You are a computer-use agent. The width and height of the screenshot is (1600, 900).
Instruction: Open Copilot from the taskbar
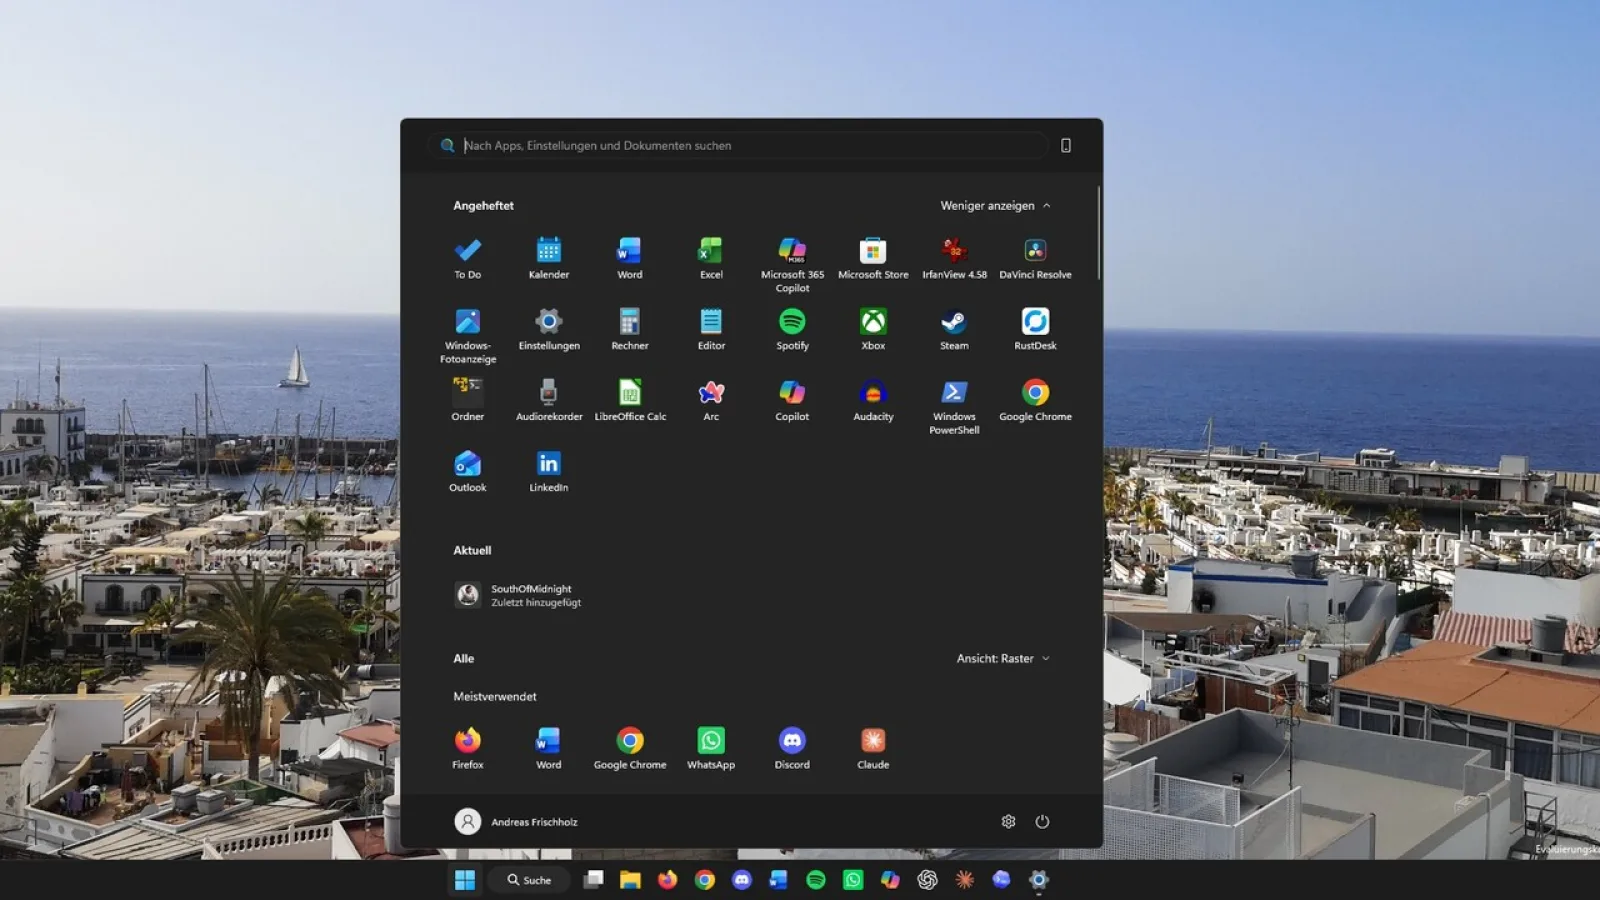pyautogui.click(x=890, y=880)
